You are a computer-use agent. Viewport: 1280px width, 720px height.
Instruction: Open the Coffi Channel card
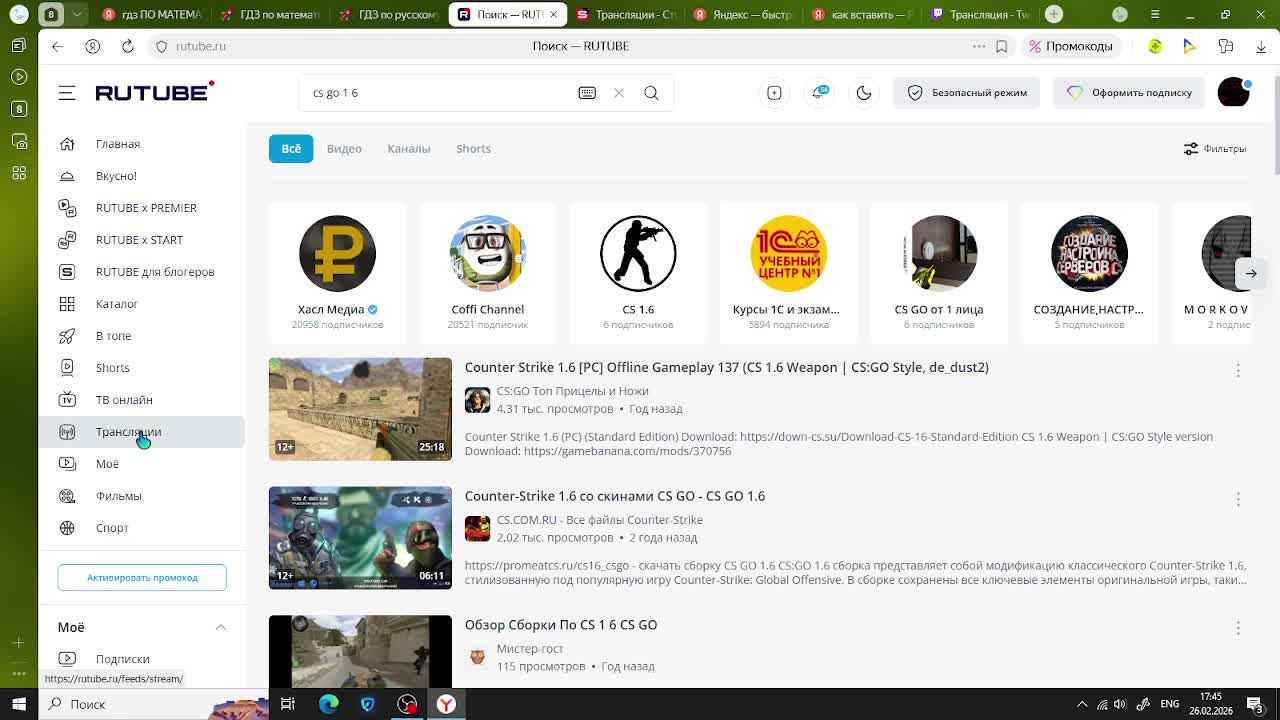pos(488,272)
